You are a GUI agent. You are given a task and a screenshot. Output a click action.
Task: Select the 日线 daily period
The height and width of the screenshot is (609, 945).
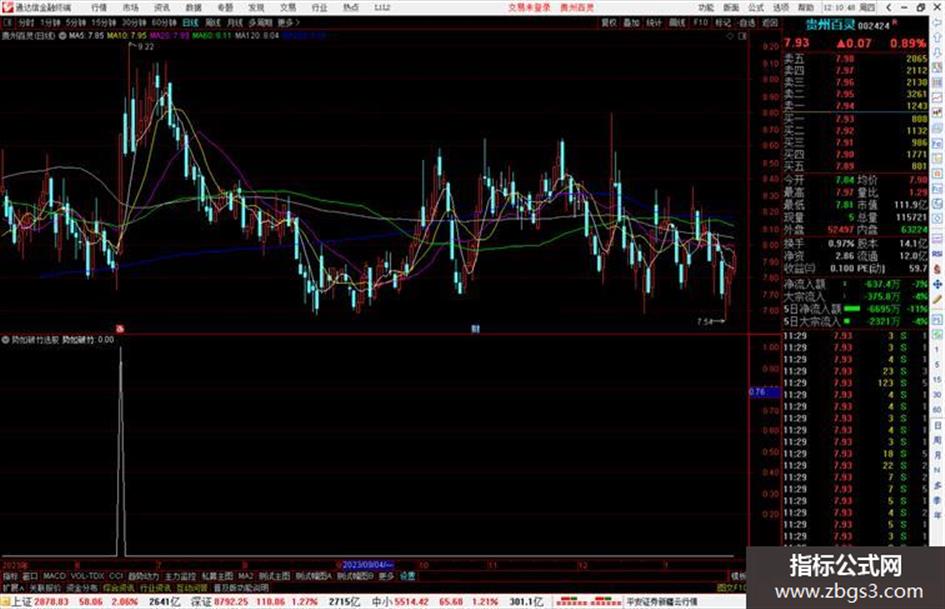(190, 22)
